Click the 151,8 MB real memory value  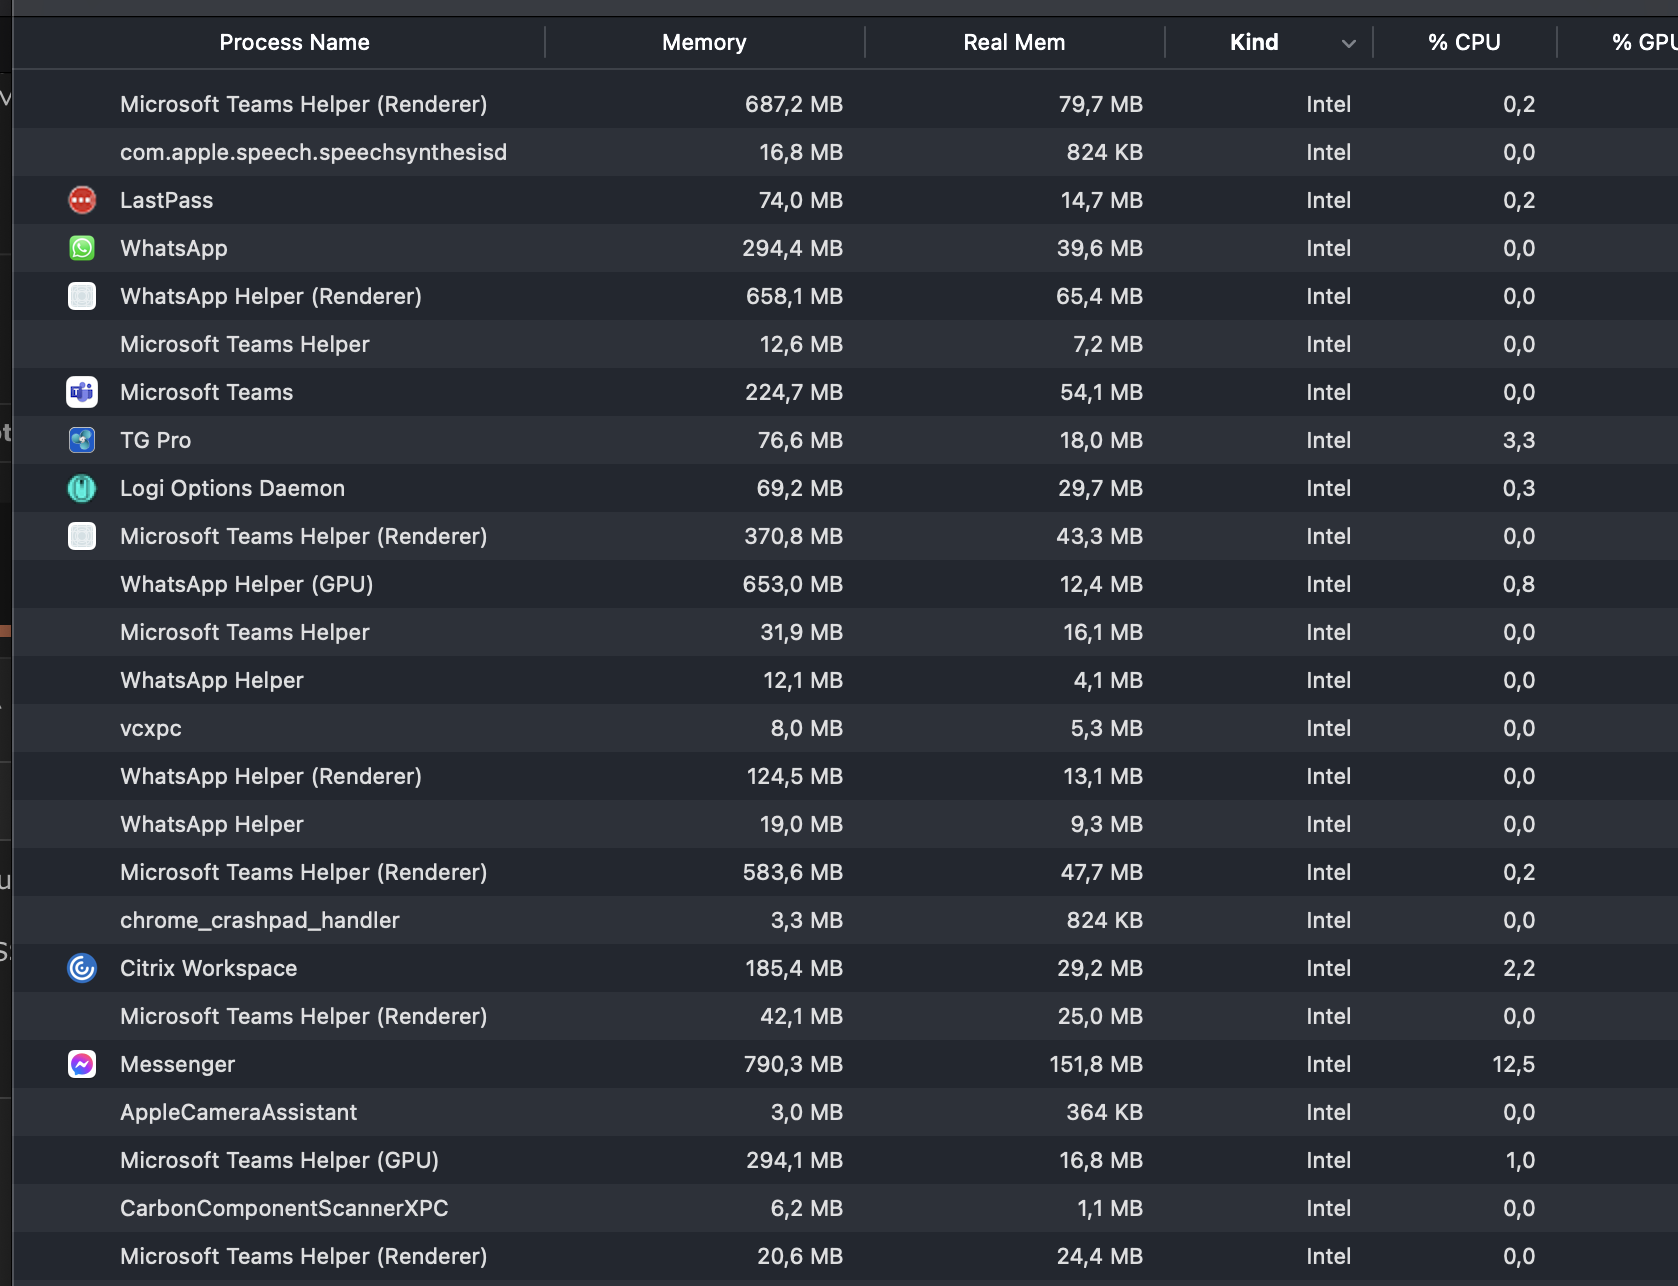[1096, 1064]
